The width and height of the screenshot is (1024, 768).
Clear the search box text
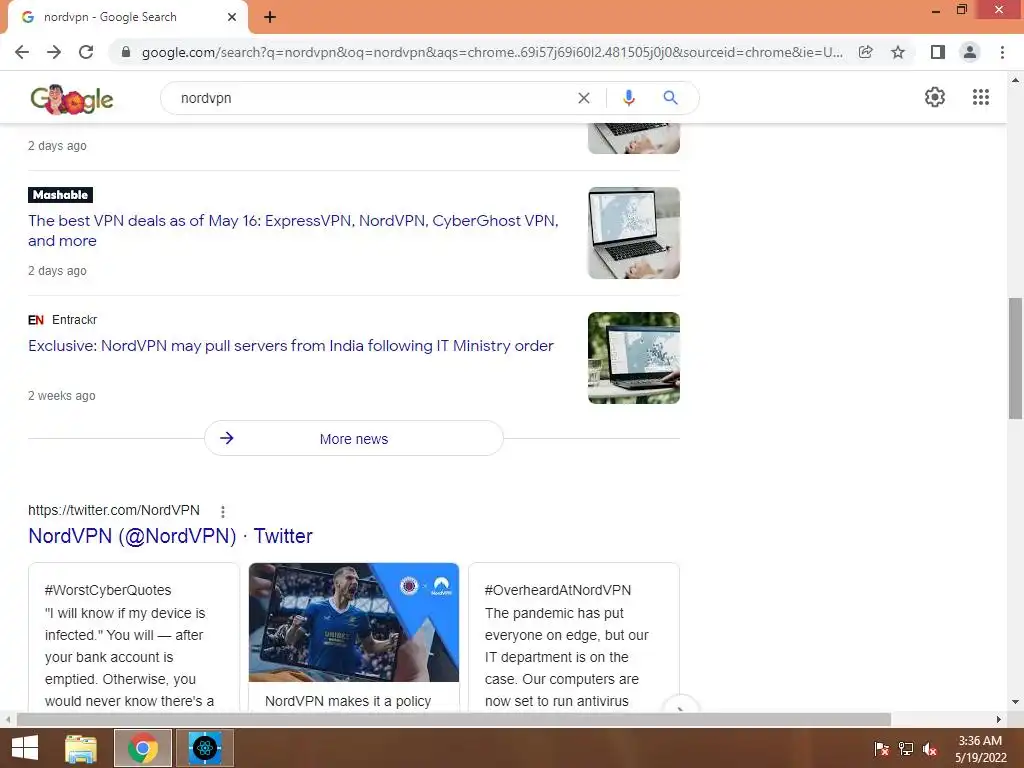pos(584,98)
